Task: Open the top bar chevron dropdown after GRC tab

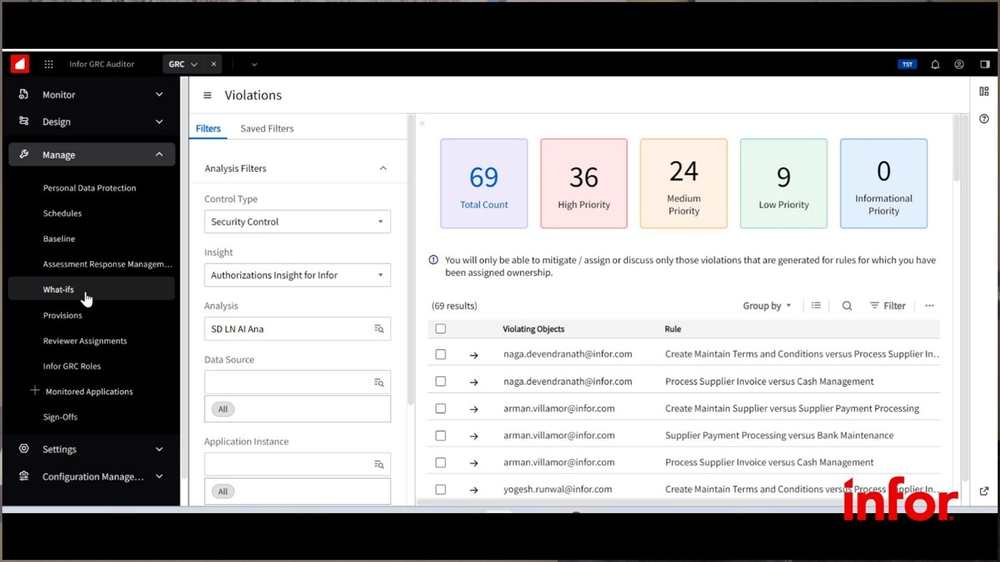Action: (x=254, y=64)
